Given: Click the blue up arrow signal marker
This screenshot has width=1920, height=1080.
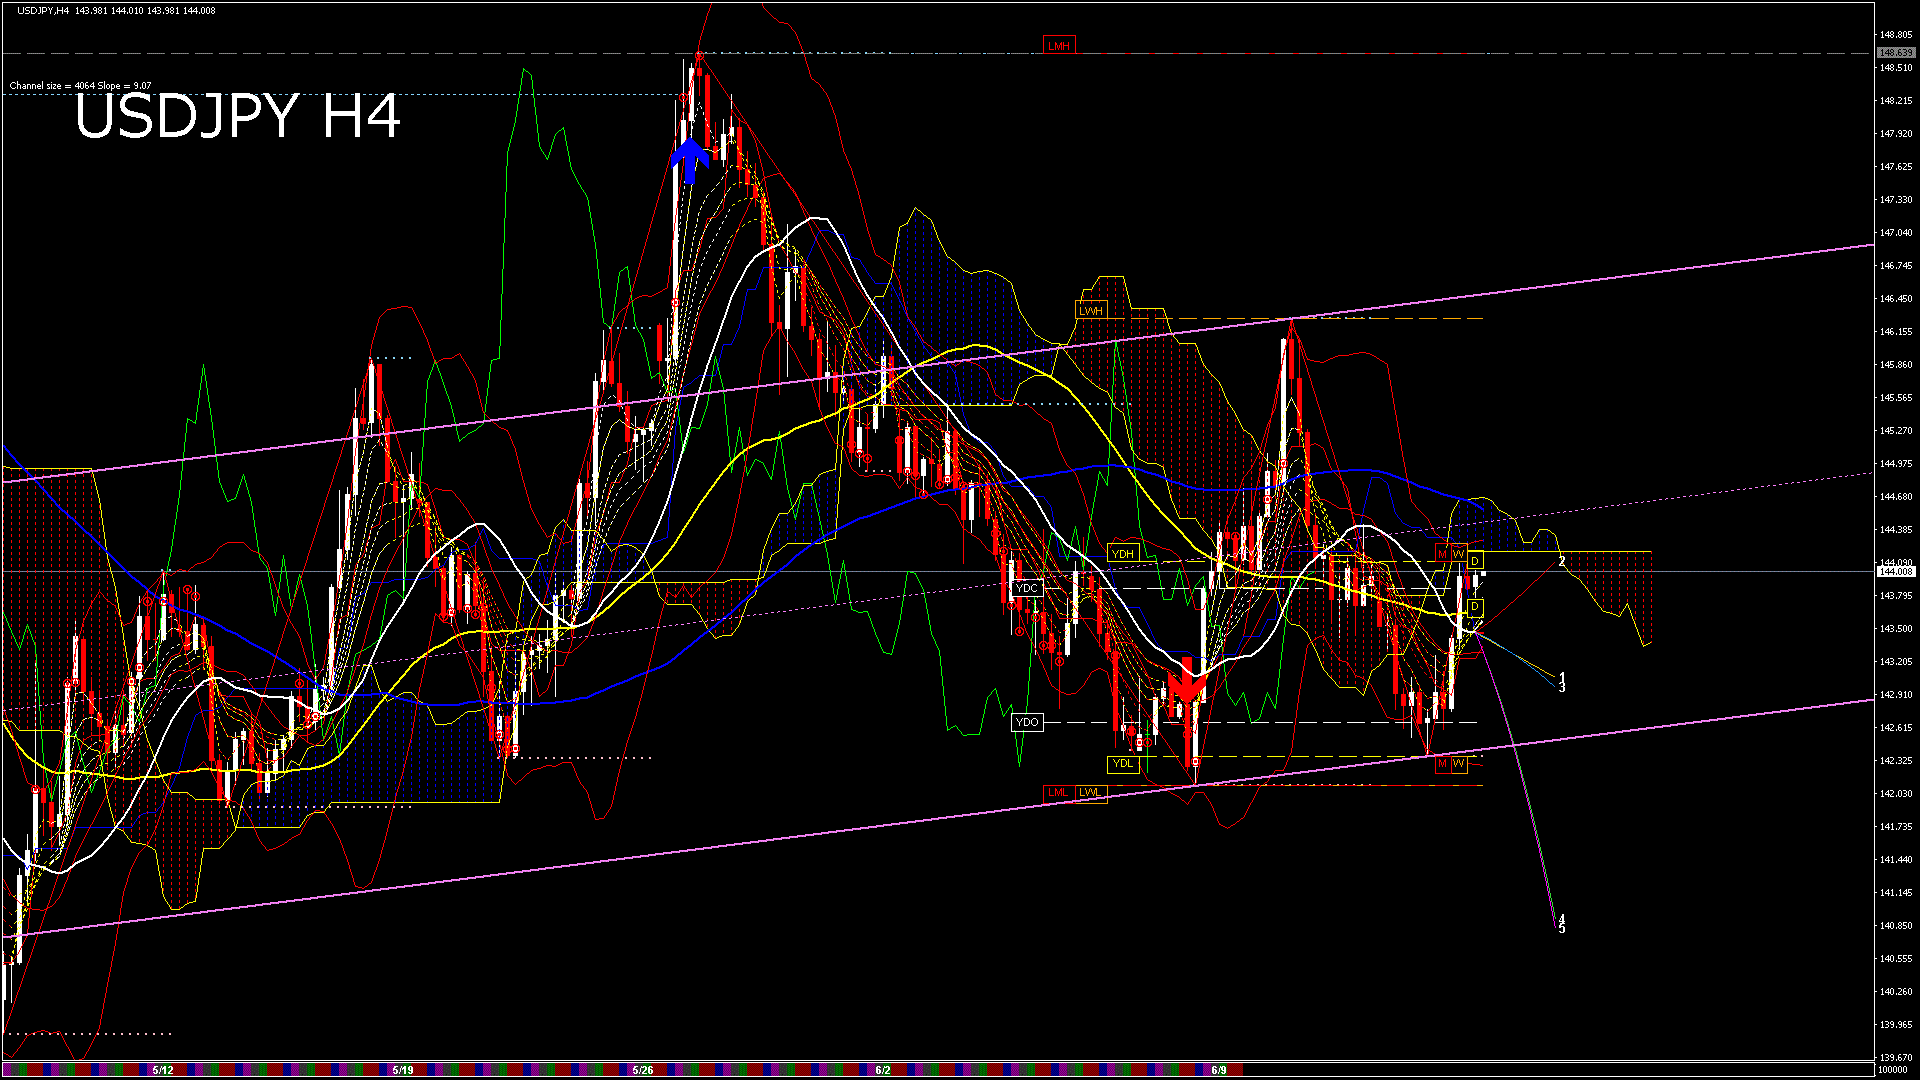Looking at the screenshot, I should tap(689, 160).
